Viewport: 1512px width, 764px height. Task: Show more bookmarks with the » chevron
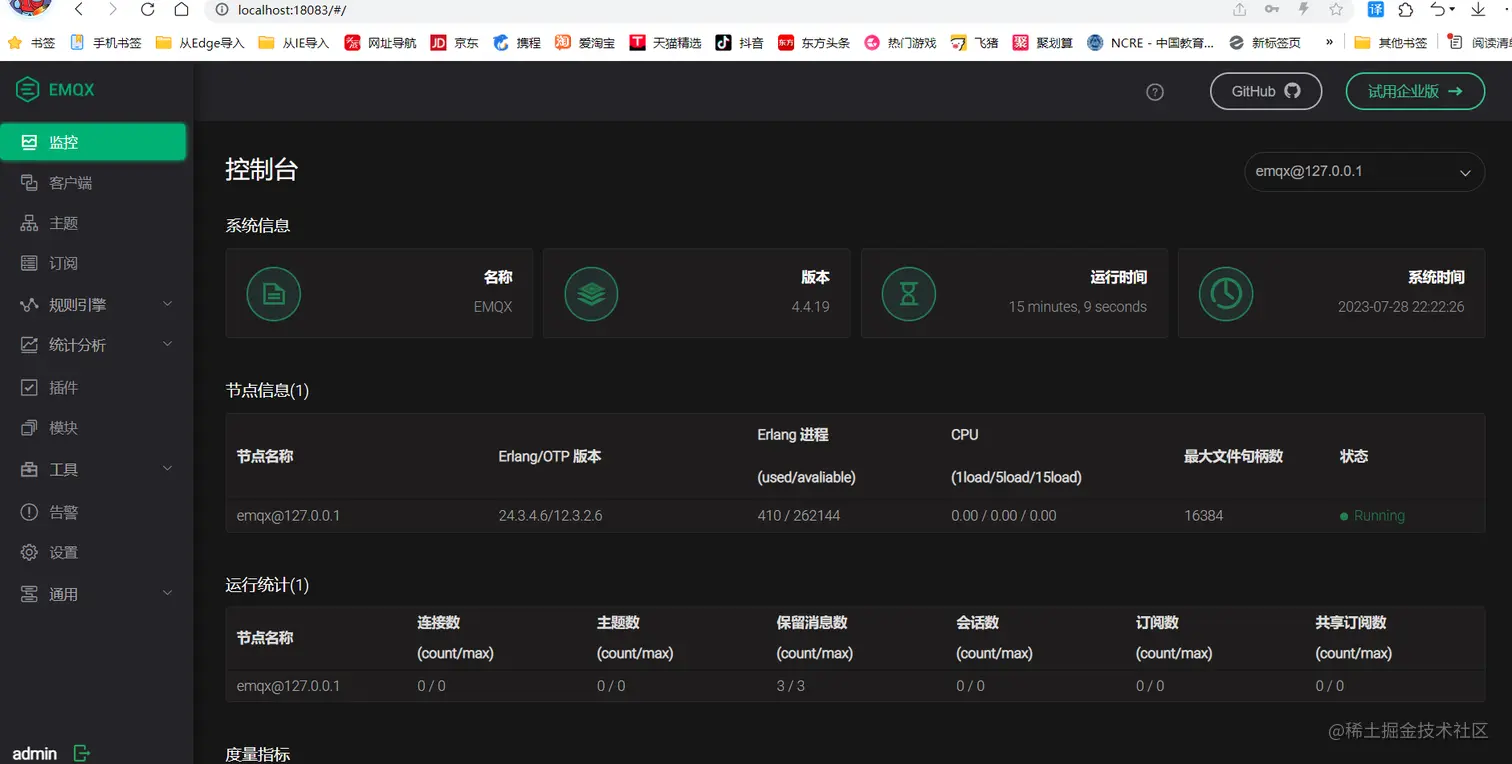1329,42
